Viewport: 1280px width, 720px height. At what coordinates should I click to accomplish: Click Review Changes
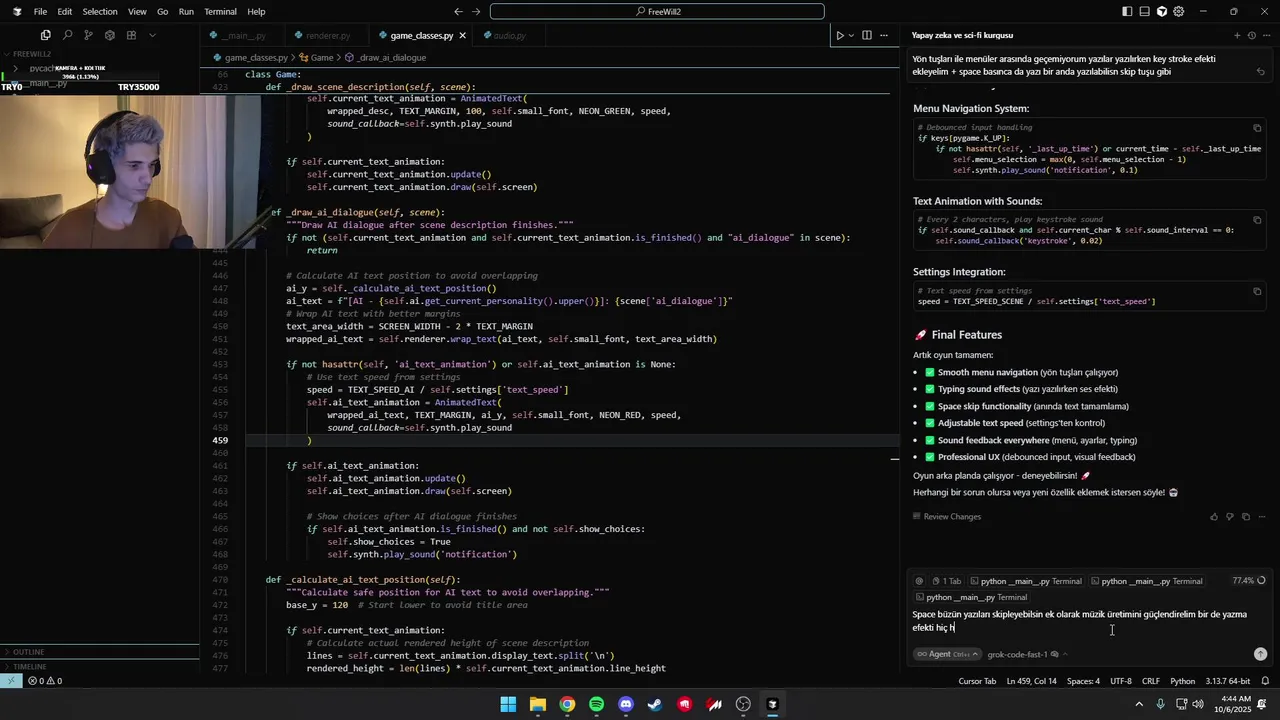(x=946, y=517)
